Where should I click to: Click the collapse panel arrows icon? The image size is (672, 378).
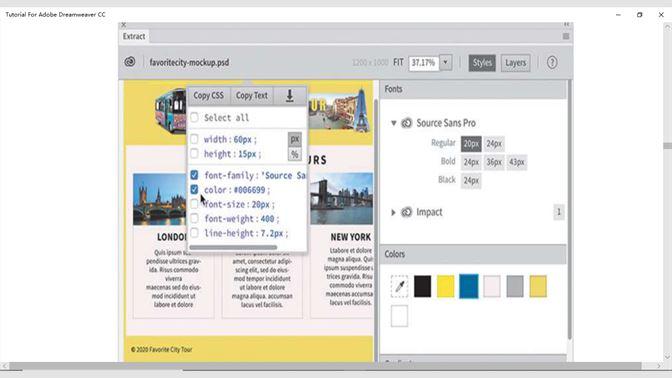tap(567, 24)
